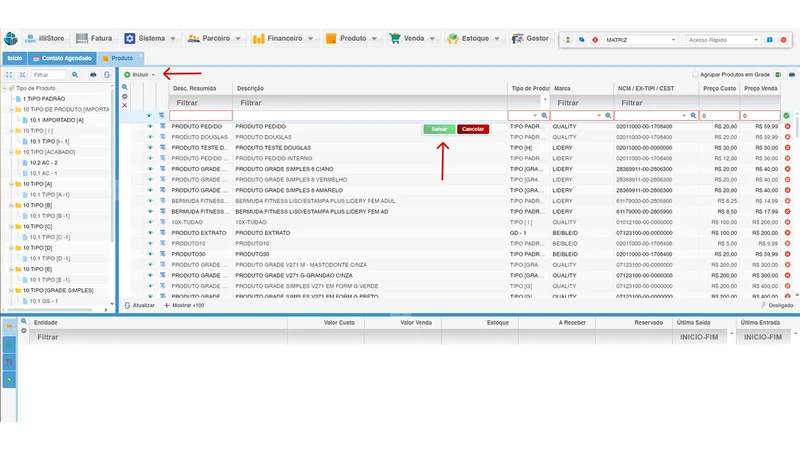
Task: Check Agrupar Produtos em Grade
Action: (x=695, y=74)
